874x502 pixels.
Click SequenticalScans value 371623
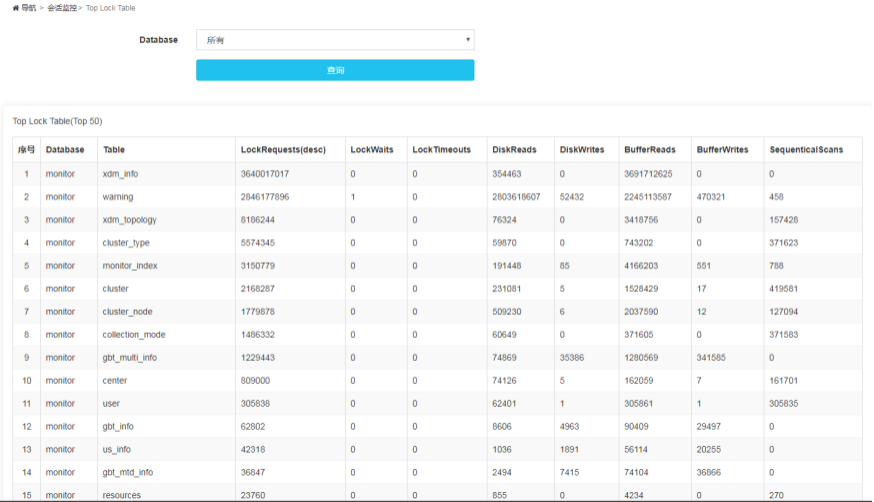coord(784,242)
